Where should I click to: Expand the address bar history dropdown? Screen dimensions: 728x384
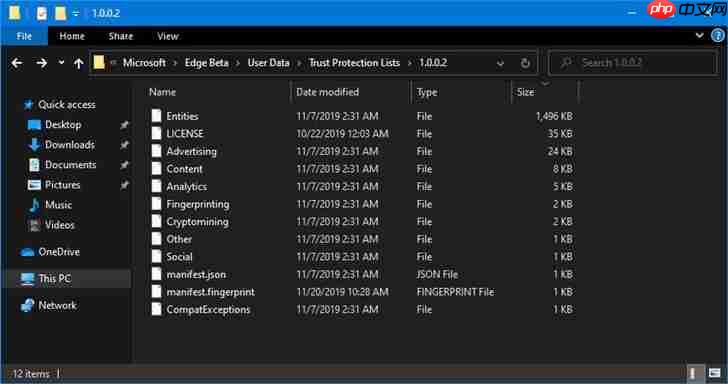(x=500, y=63)
